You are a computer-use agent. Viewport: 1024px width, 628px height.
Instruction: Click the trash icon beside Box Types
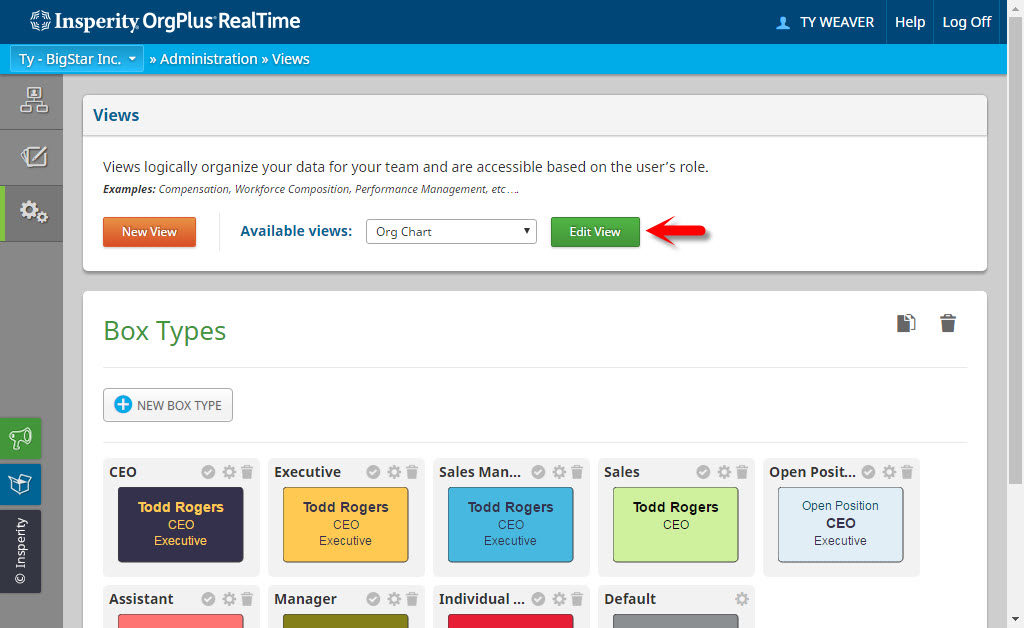pyautogui.click(x=948, y=323)
